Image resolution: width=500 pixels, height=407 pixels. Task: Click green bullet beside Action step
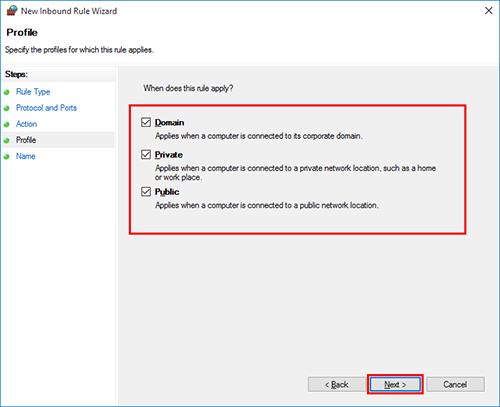tap(7, 124)
